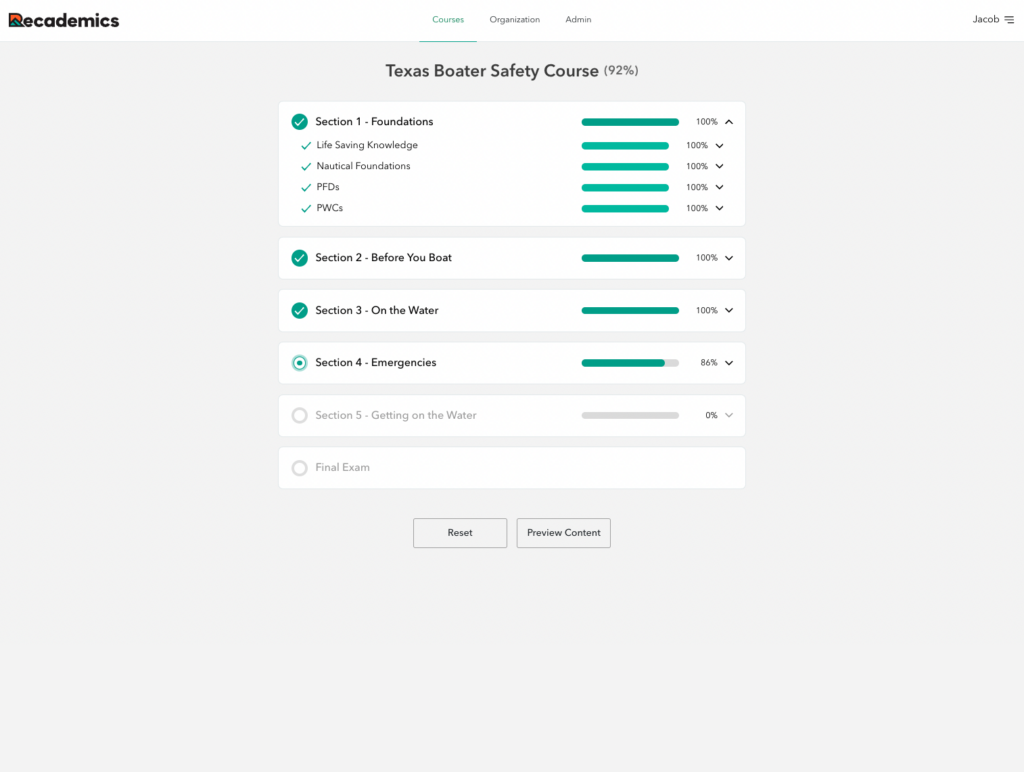Click the incomplete radio for Section 5

pyautogui.click(x=299, y=415)
